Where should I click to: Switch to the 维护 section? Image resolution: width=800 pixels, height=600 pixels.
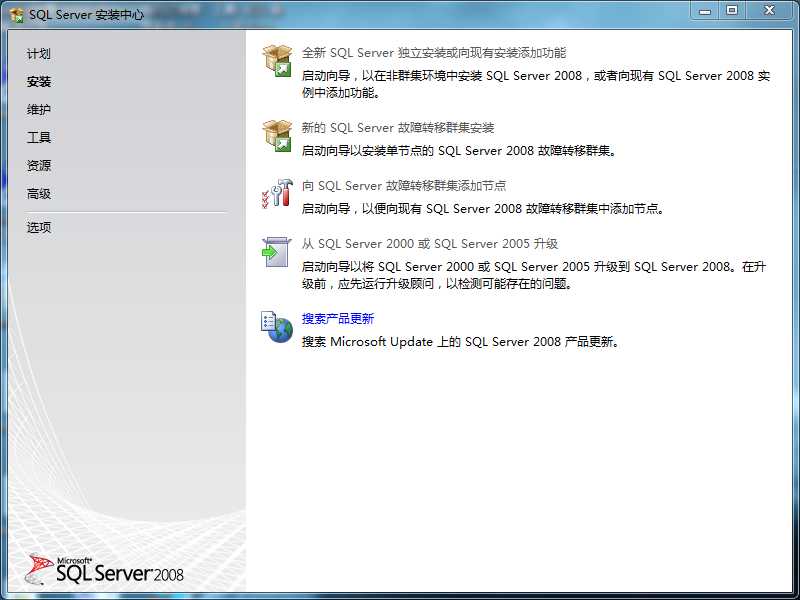pos(39,110)
